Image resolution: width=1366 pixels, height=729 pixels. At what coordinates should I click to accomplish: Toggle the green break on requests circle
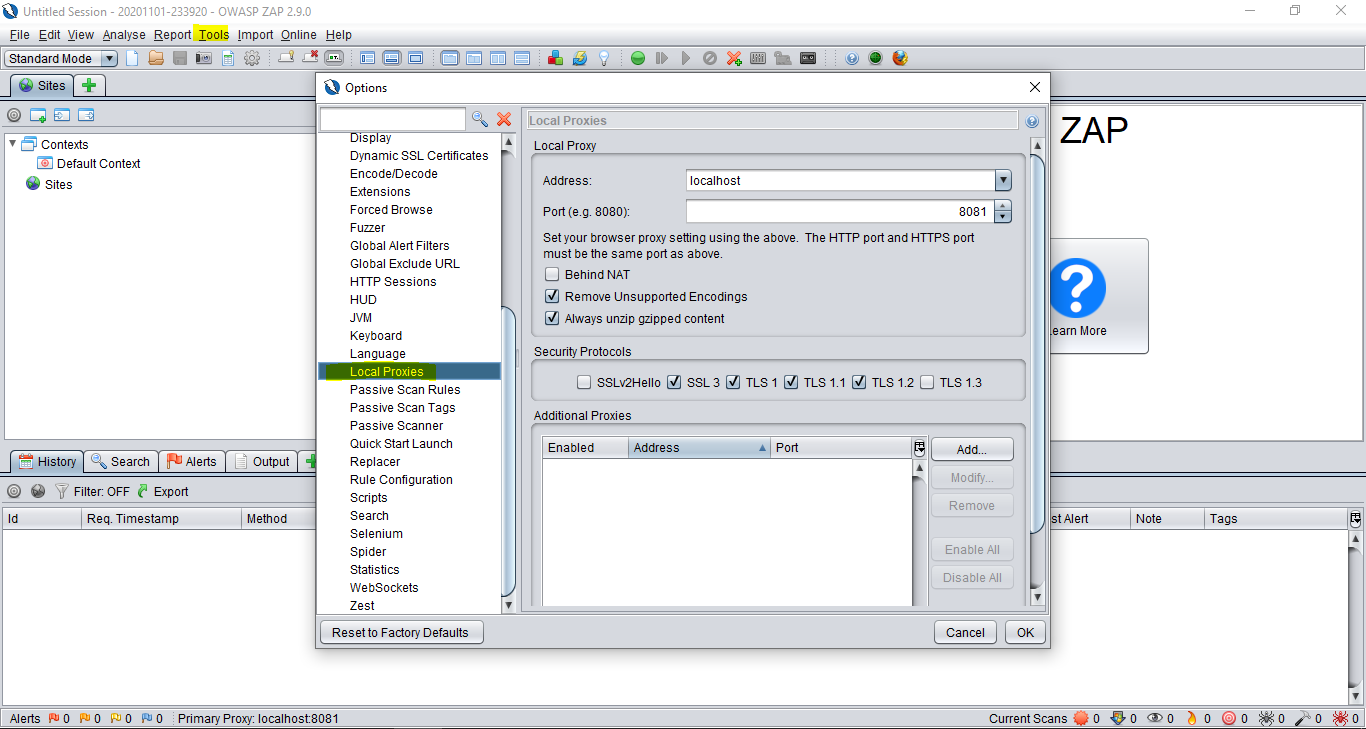point(638,58)
